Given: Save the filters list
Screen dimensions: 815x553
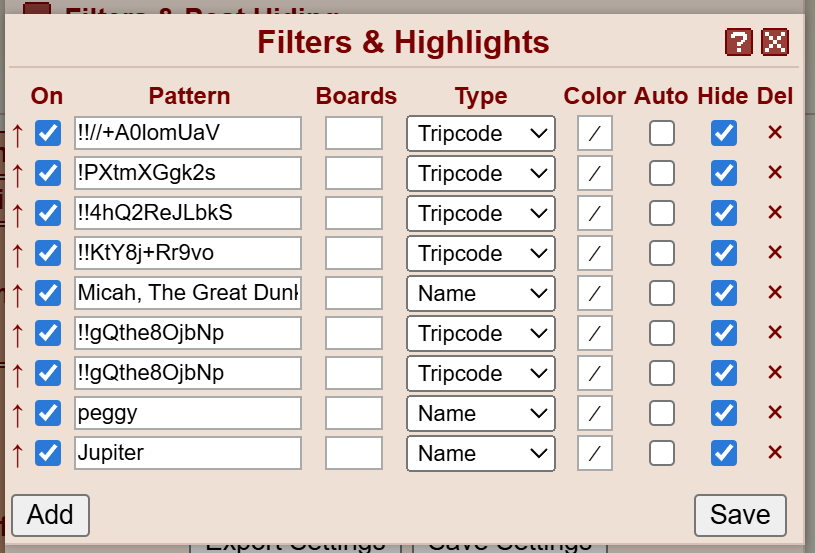Looking at the screenshot, I should click(740, 515).
